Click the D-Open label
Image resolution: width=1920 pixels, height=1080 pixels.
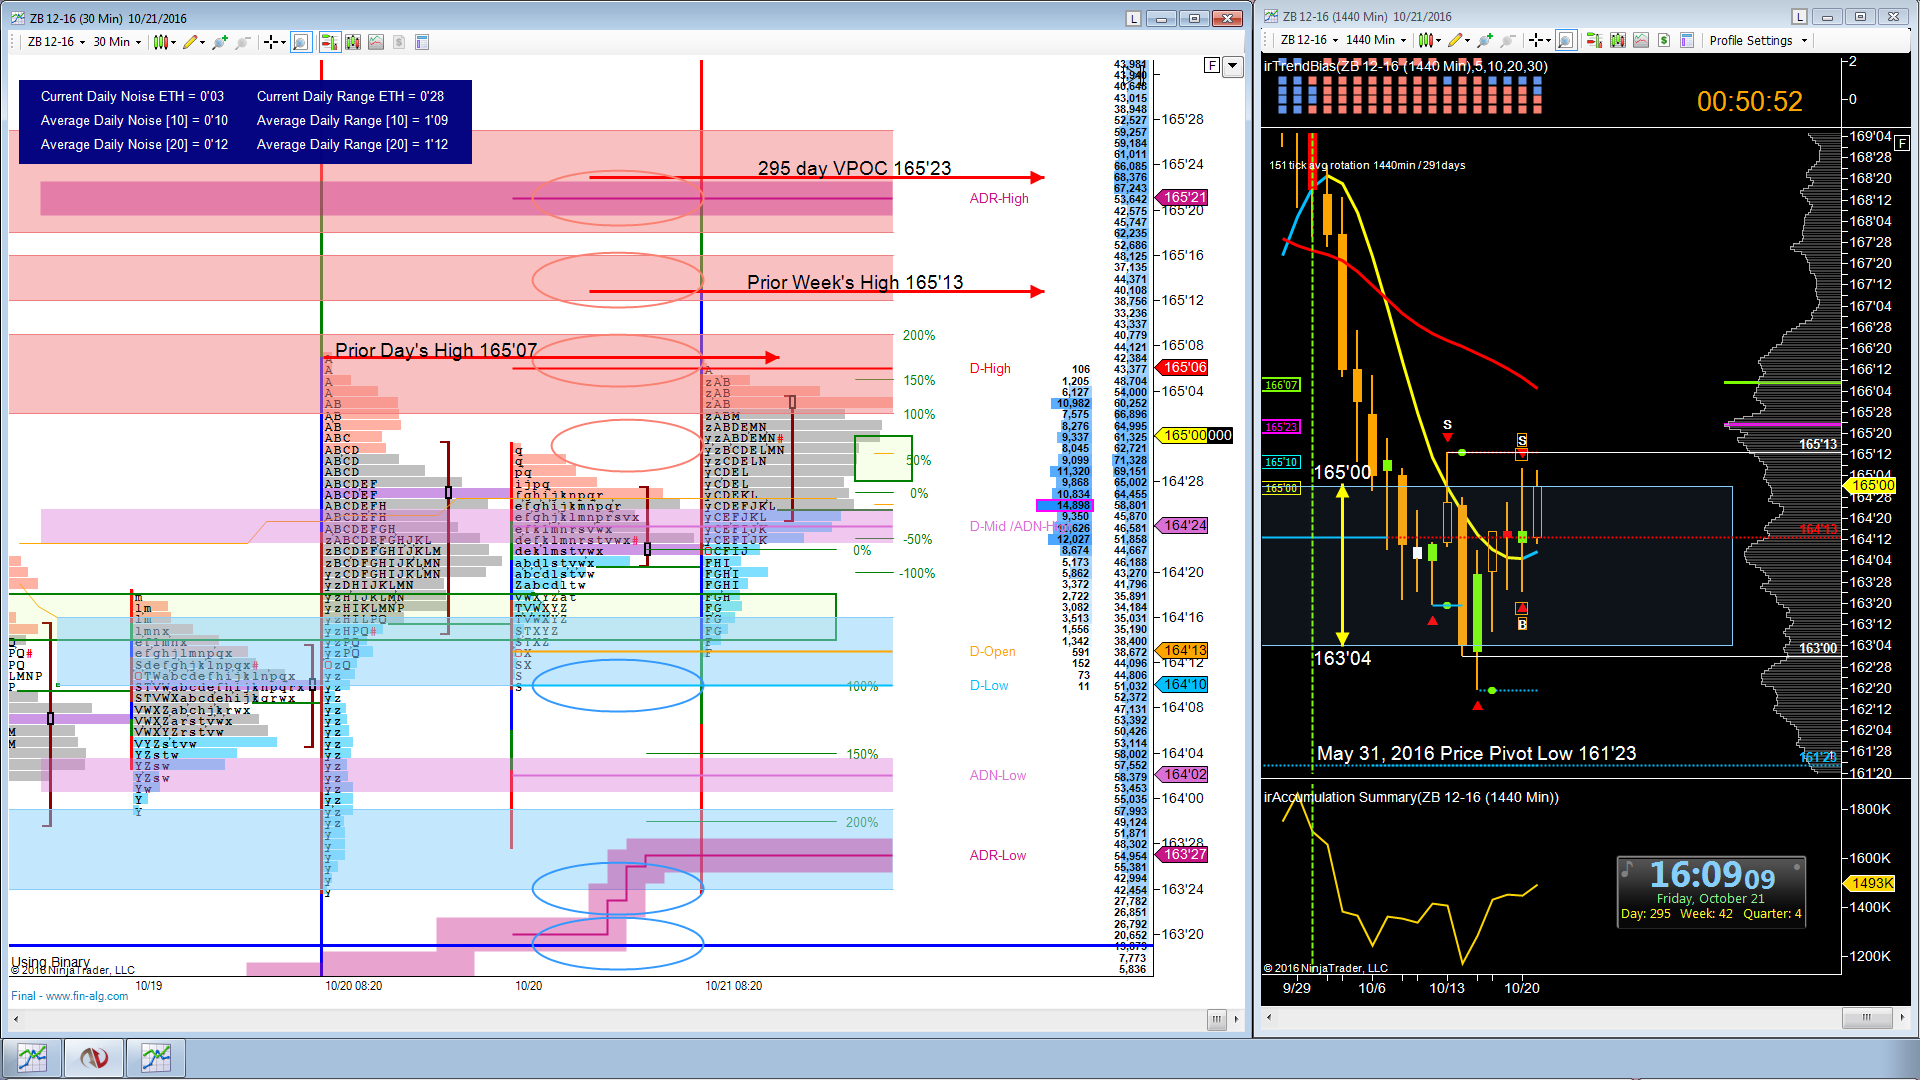coord(992,652)
